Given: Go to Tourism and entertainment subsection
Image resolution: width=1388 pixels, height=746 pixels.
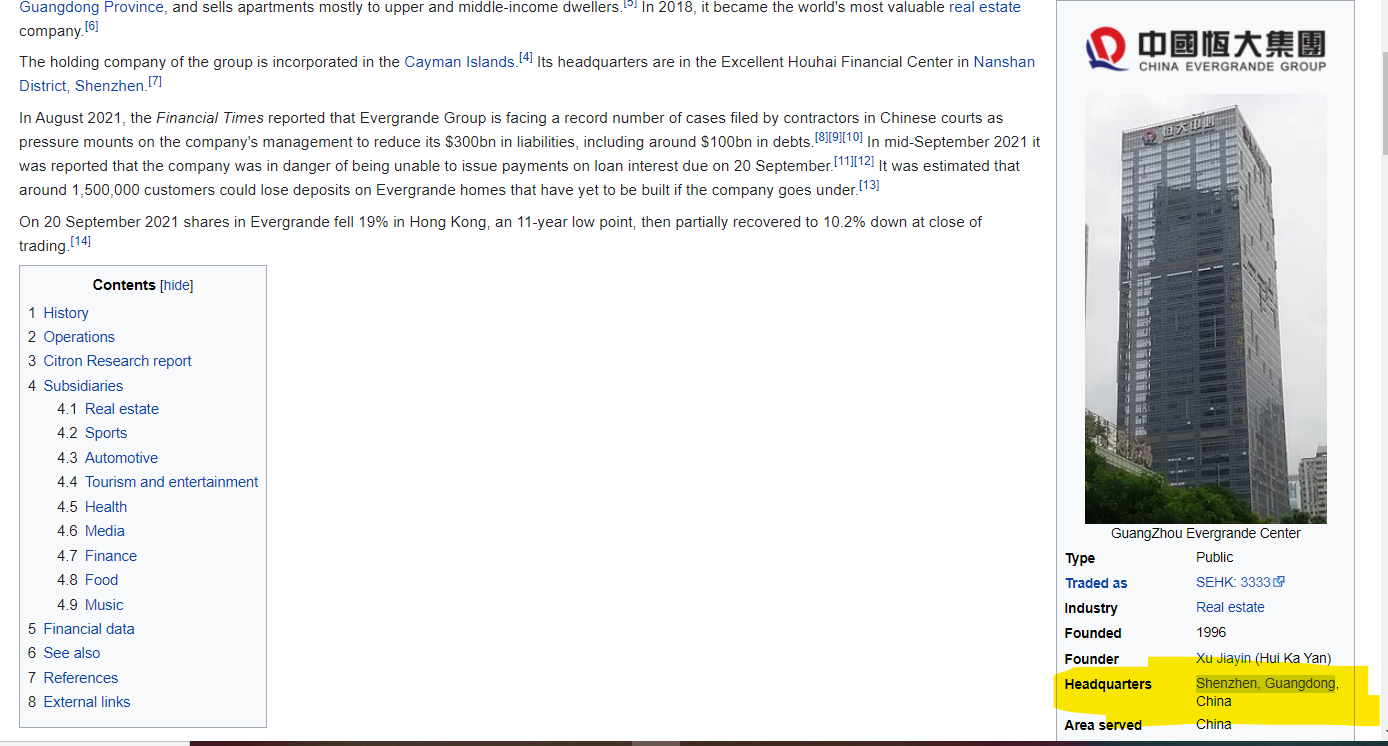Looking at the screenshot, I should point(171,482).
